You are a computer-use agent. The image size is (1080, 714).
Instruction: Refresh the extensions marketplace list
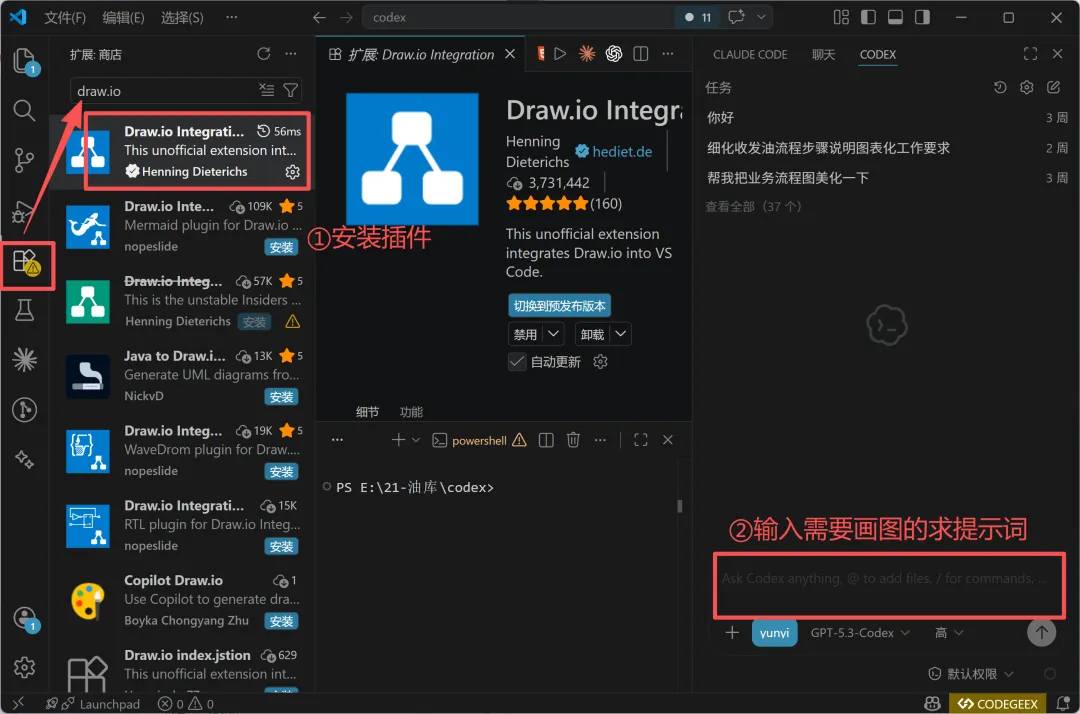click(264, 54)
